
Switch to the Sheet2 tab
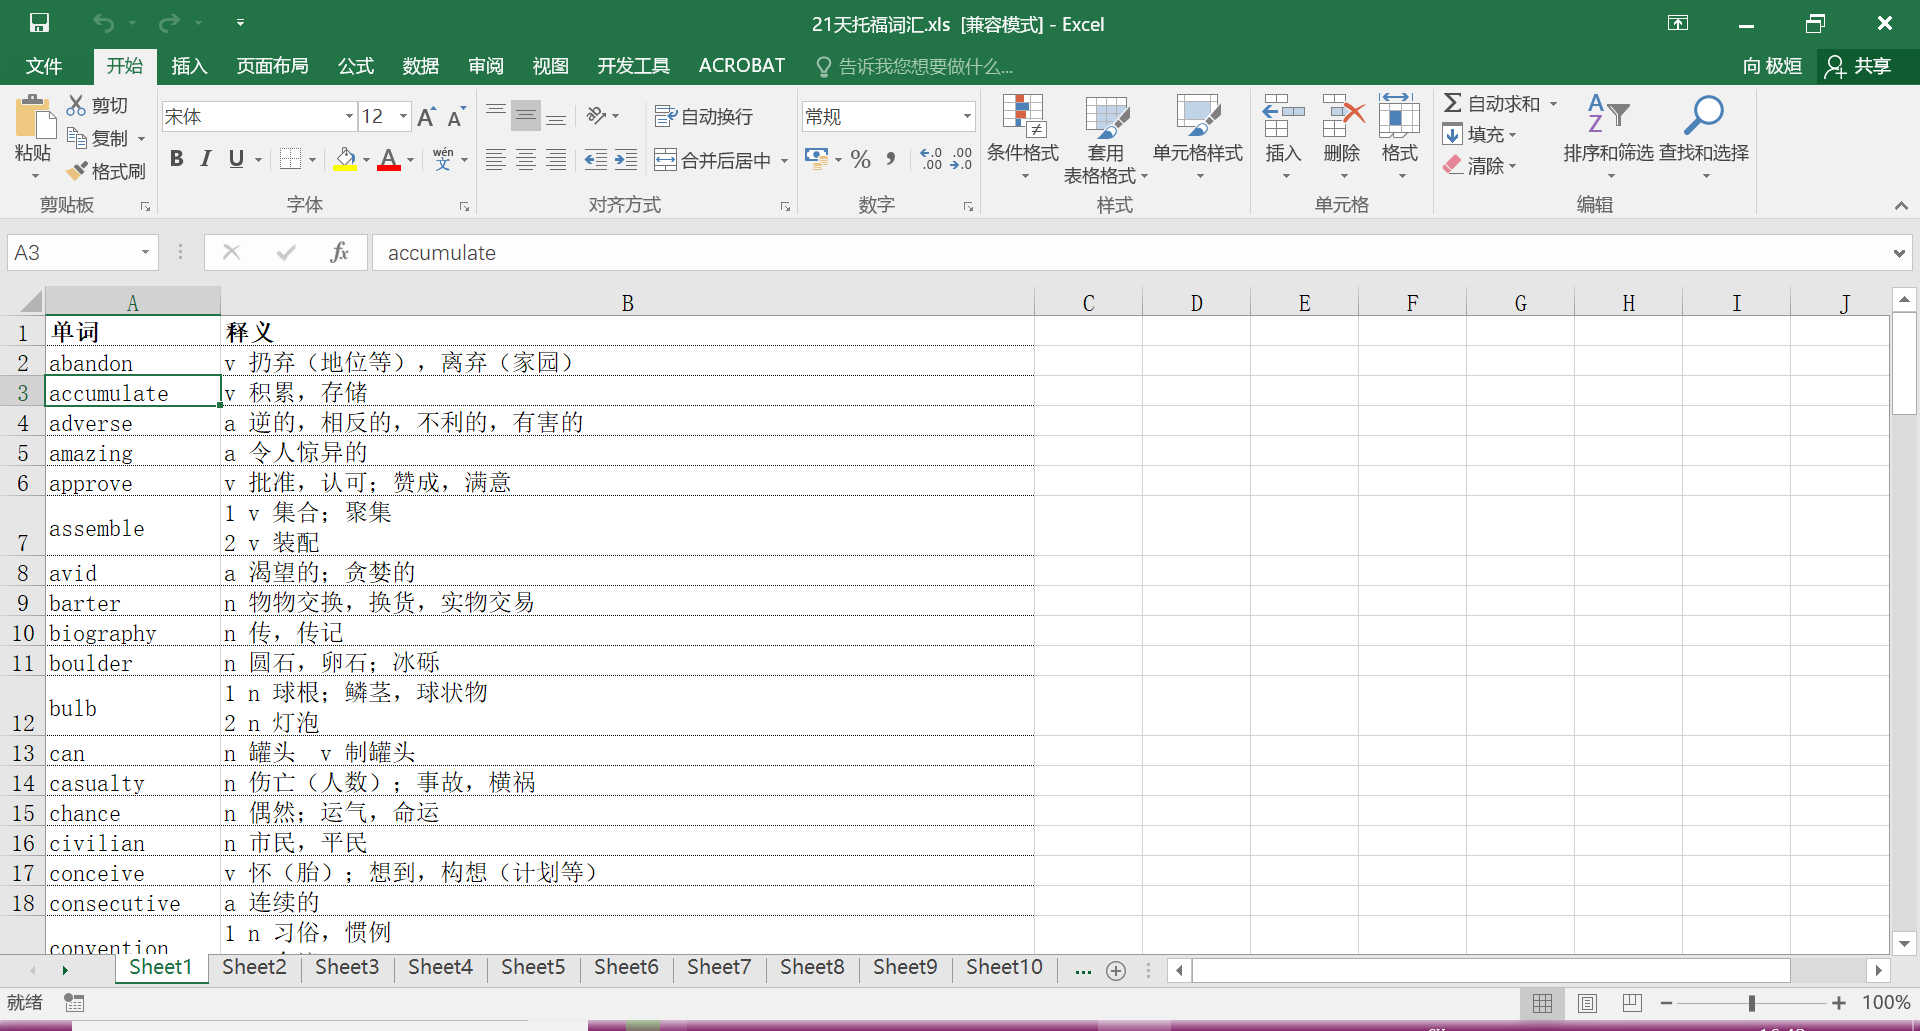[254, 967]
